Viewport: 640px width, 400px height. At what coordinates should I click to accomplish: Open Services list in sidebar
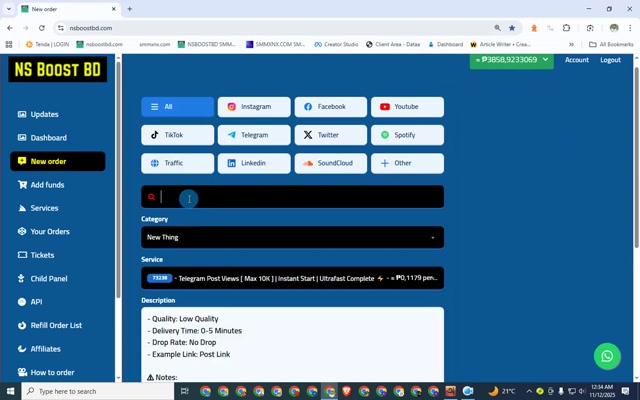38,208
